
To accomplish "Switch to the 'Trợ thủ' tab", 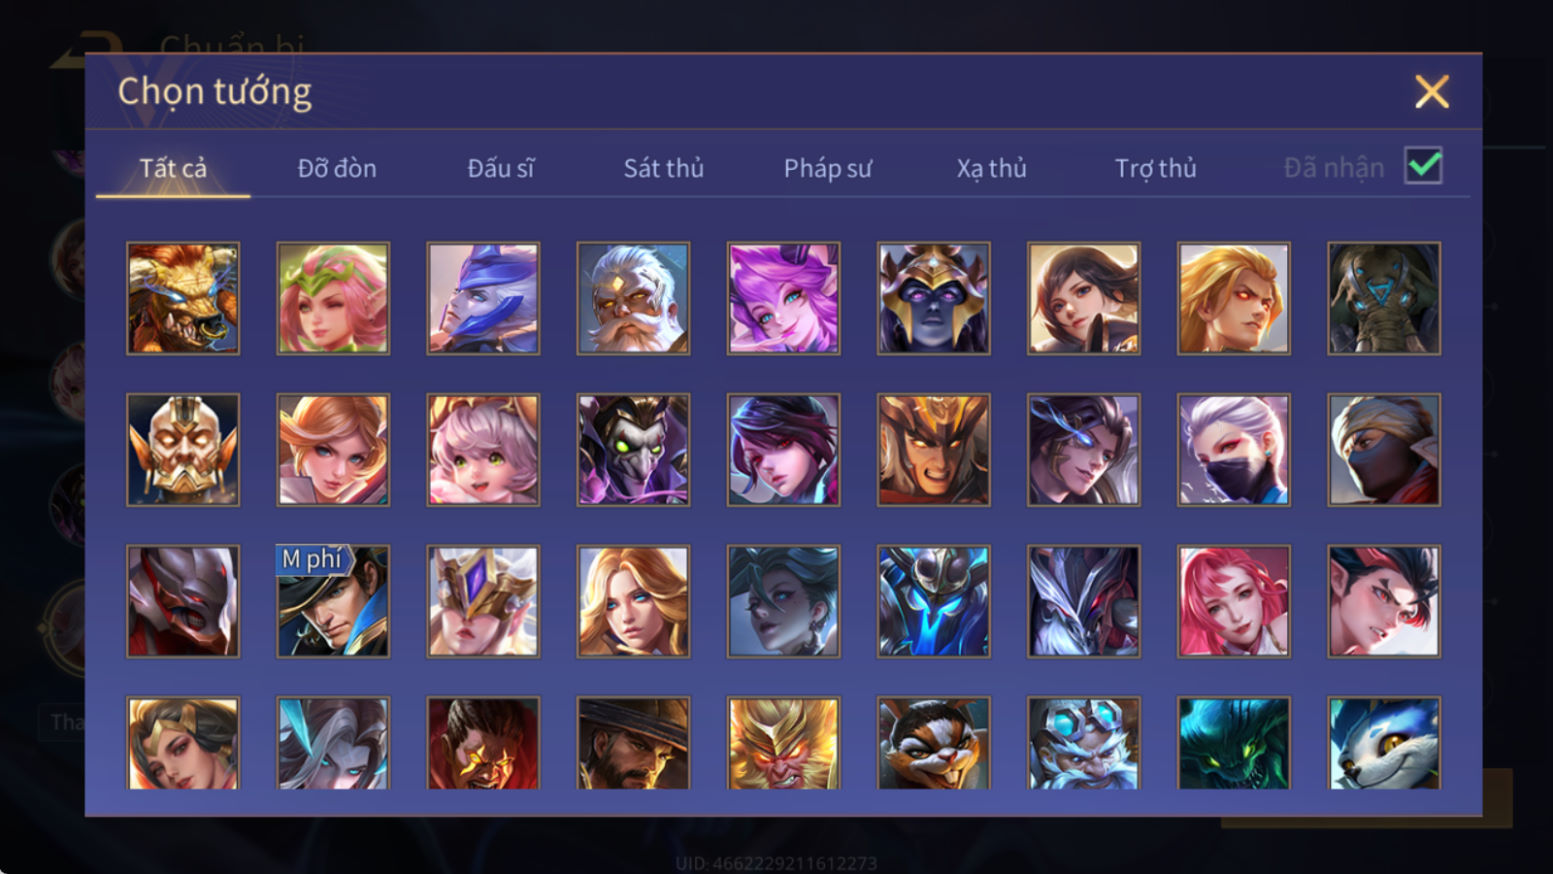I will point(1156,168).
